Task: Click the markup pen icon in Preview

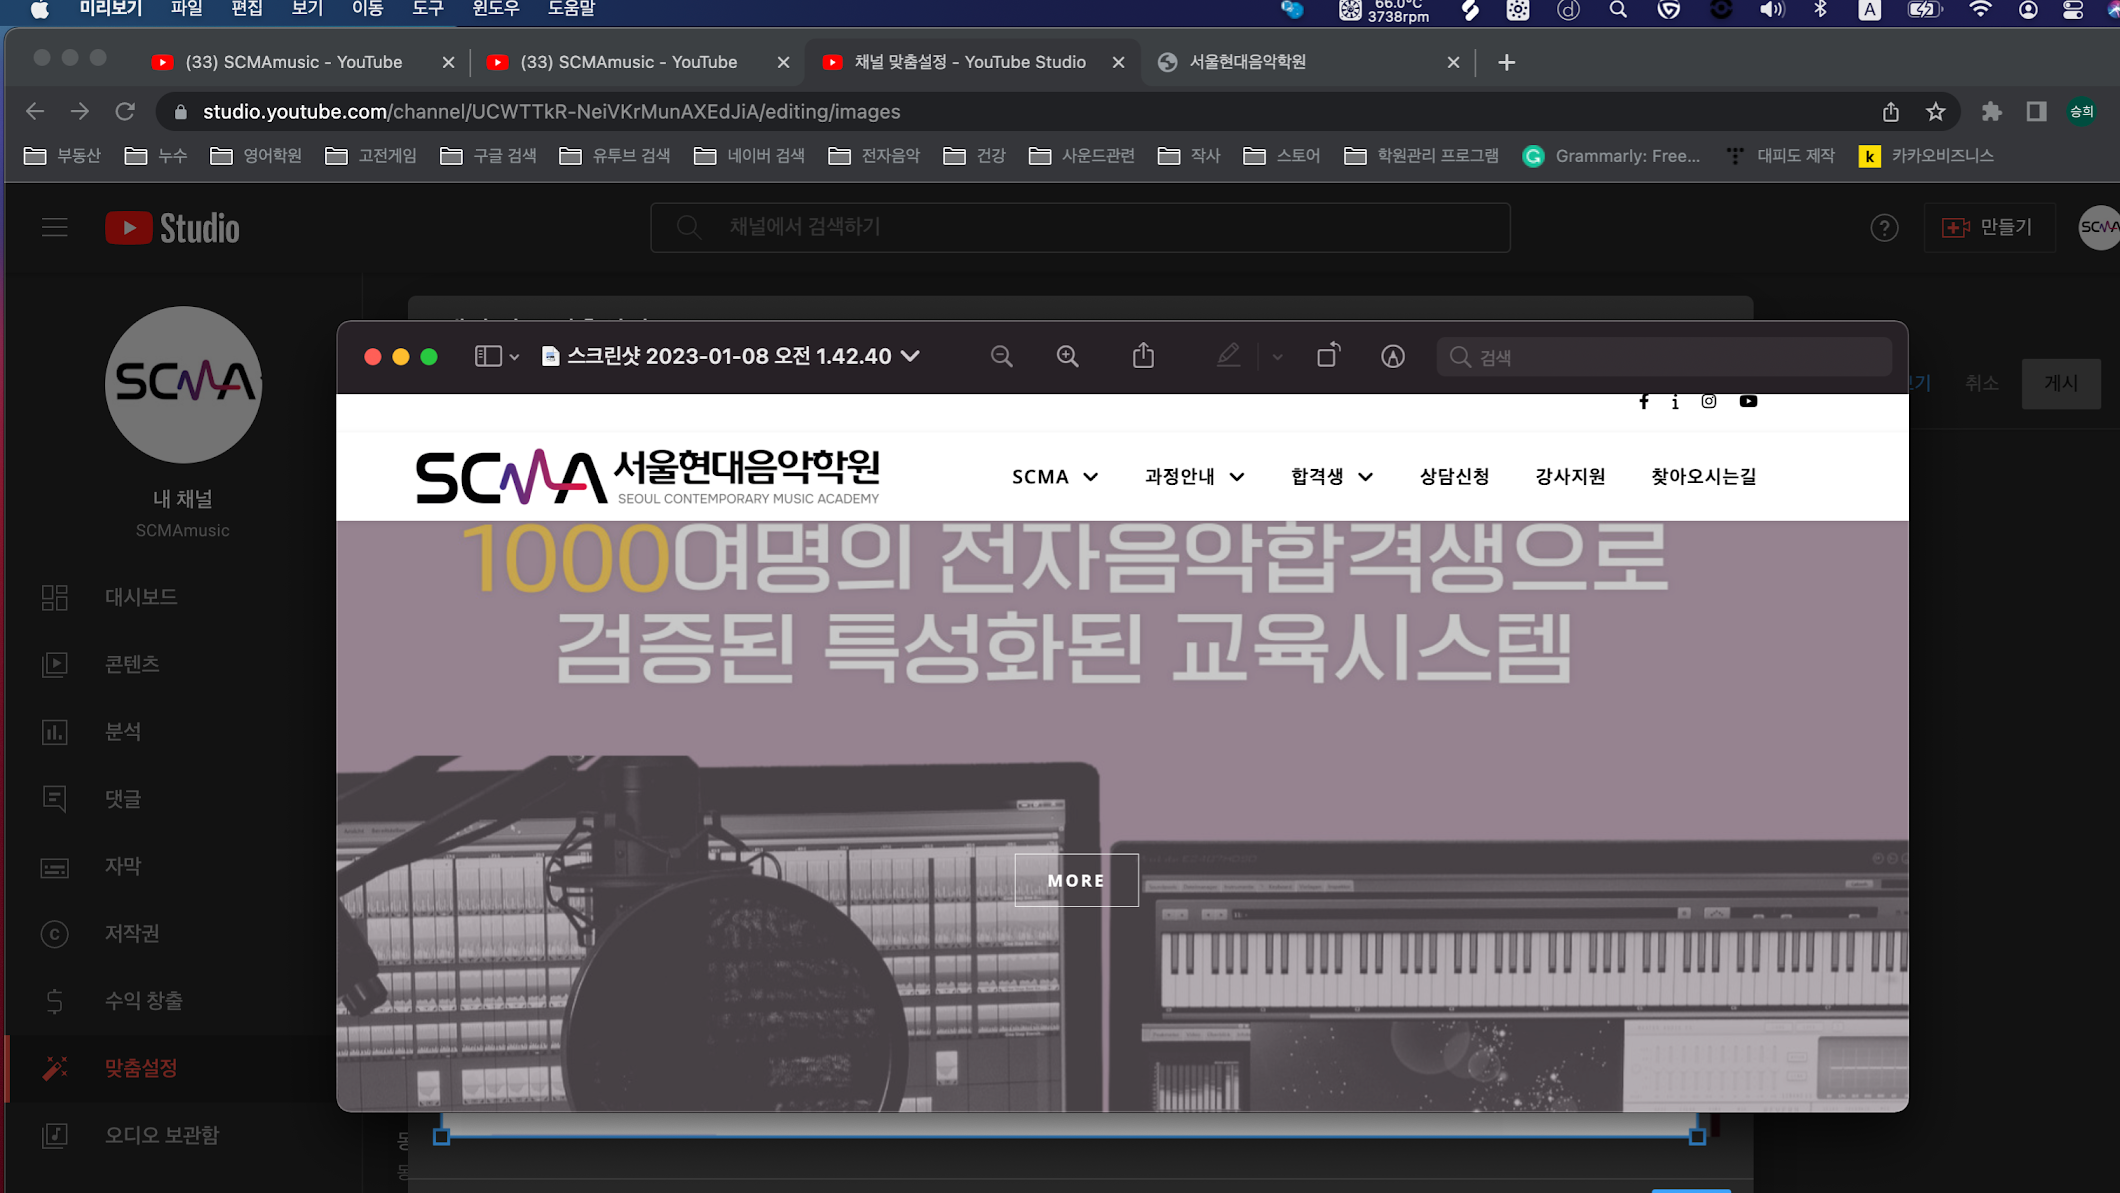Action: pyautogui.click(x=1228, y=356)
